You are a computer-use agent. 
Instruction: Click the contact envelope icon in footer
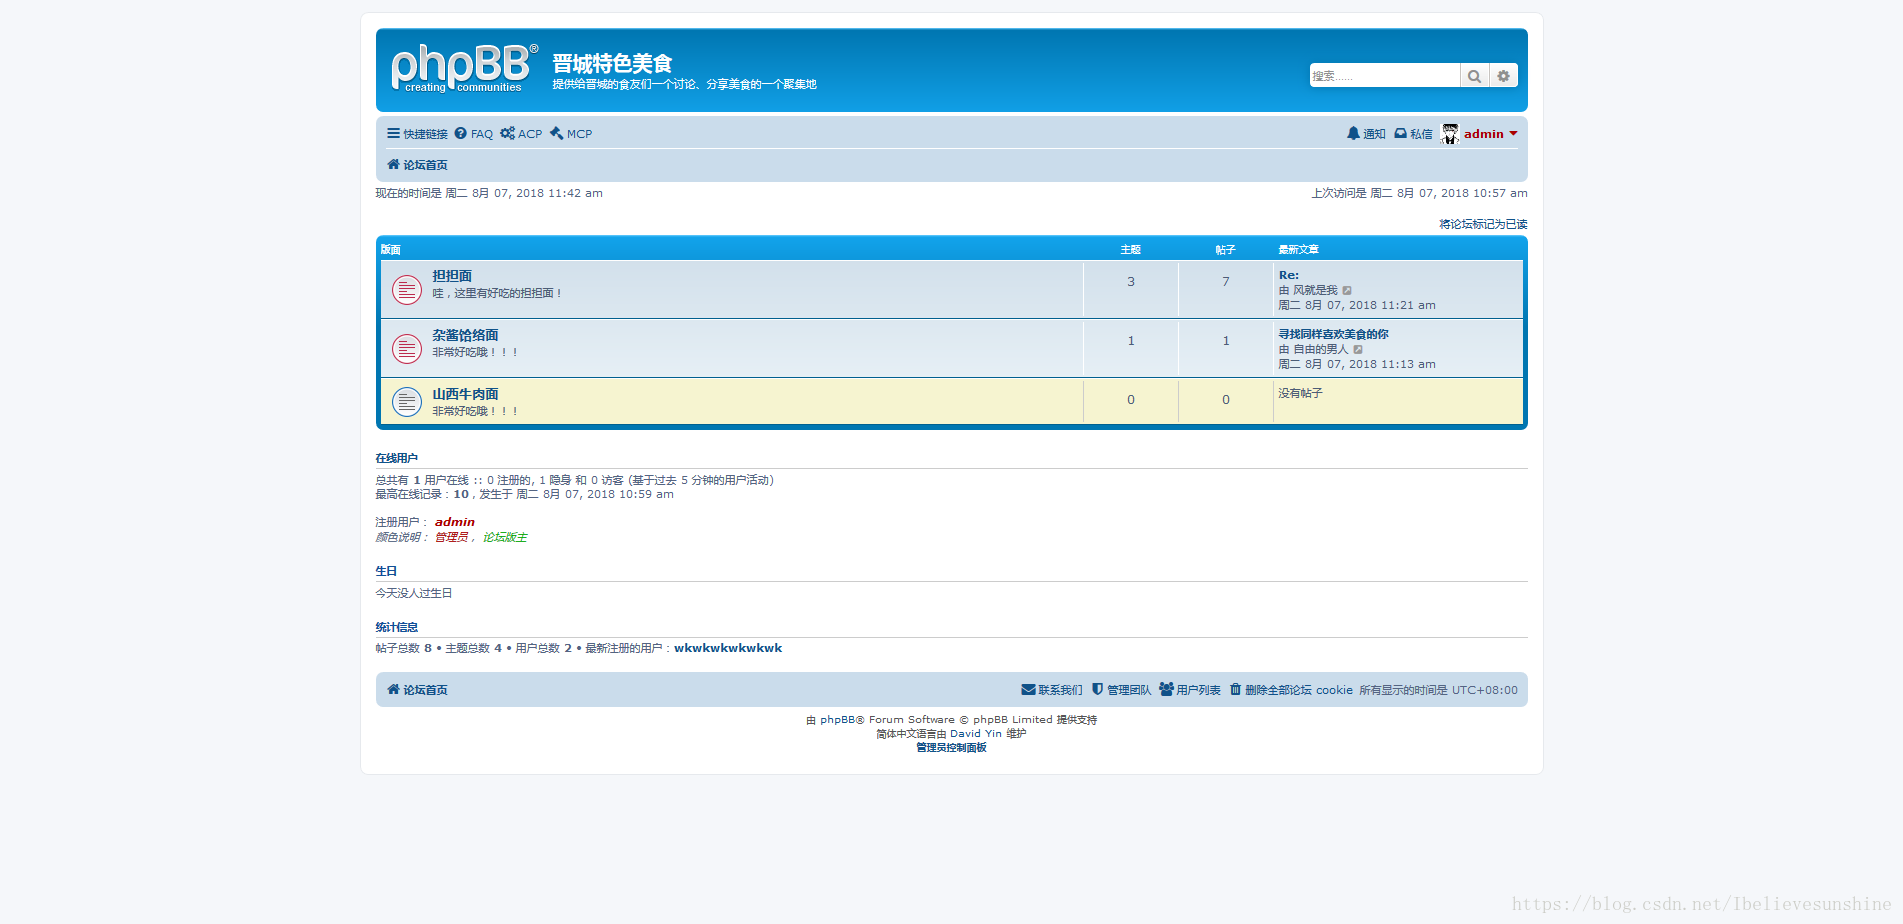(x=1028, y=689)
